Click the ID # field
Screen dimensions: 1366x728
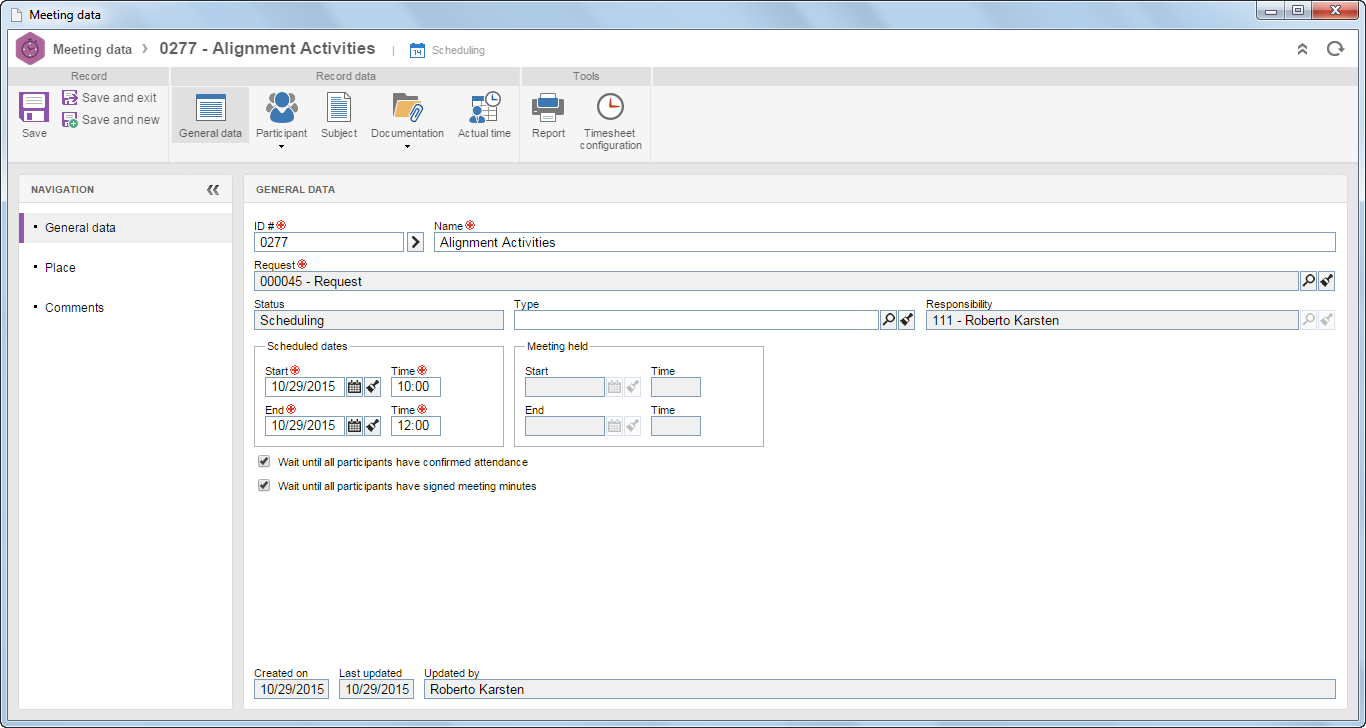329,242
